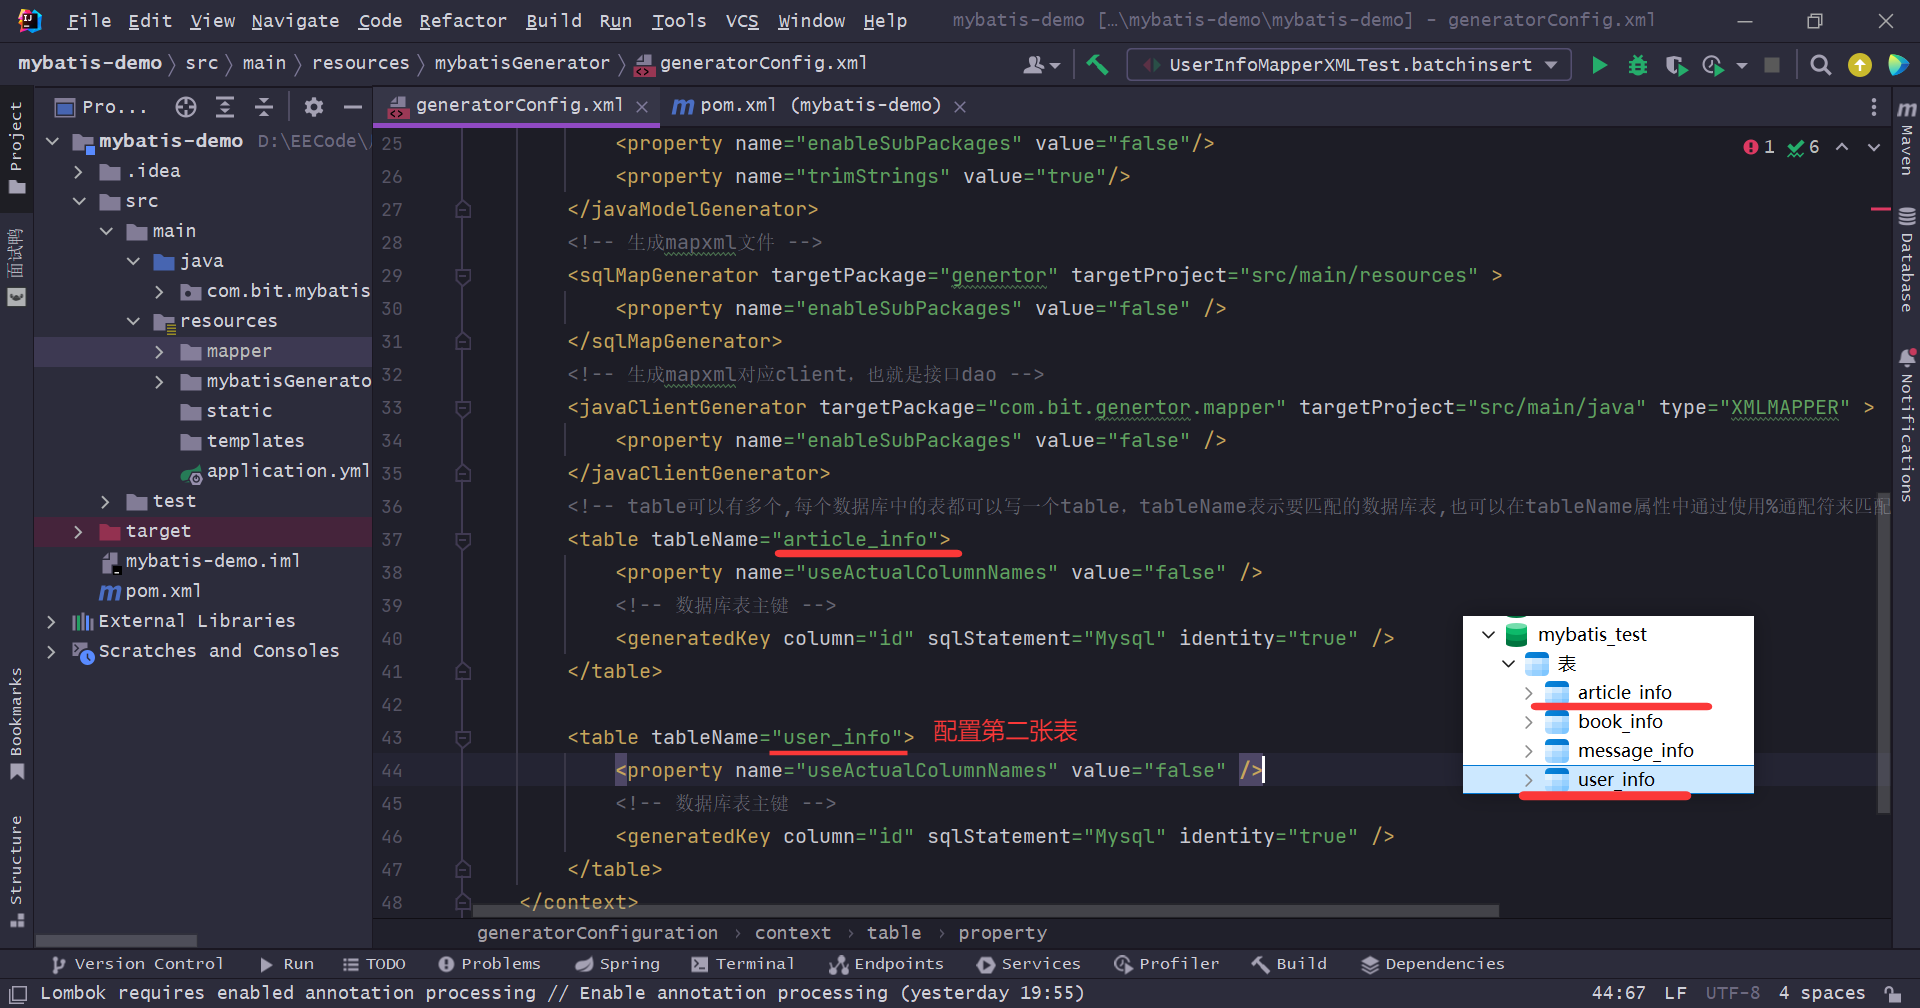The width and height of the screenshot is (1920, 1008).
Task: Fold the javaClientGenerator block at line 33
Action: [463, 408]
